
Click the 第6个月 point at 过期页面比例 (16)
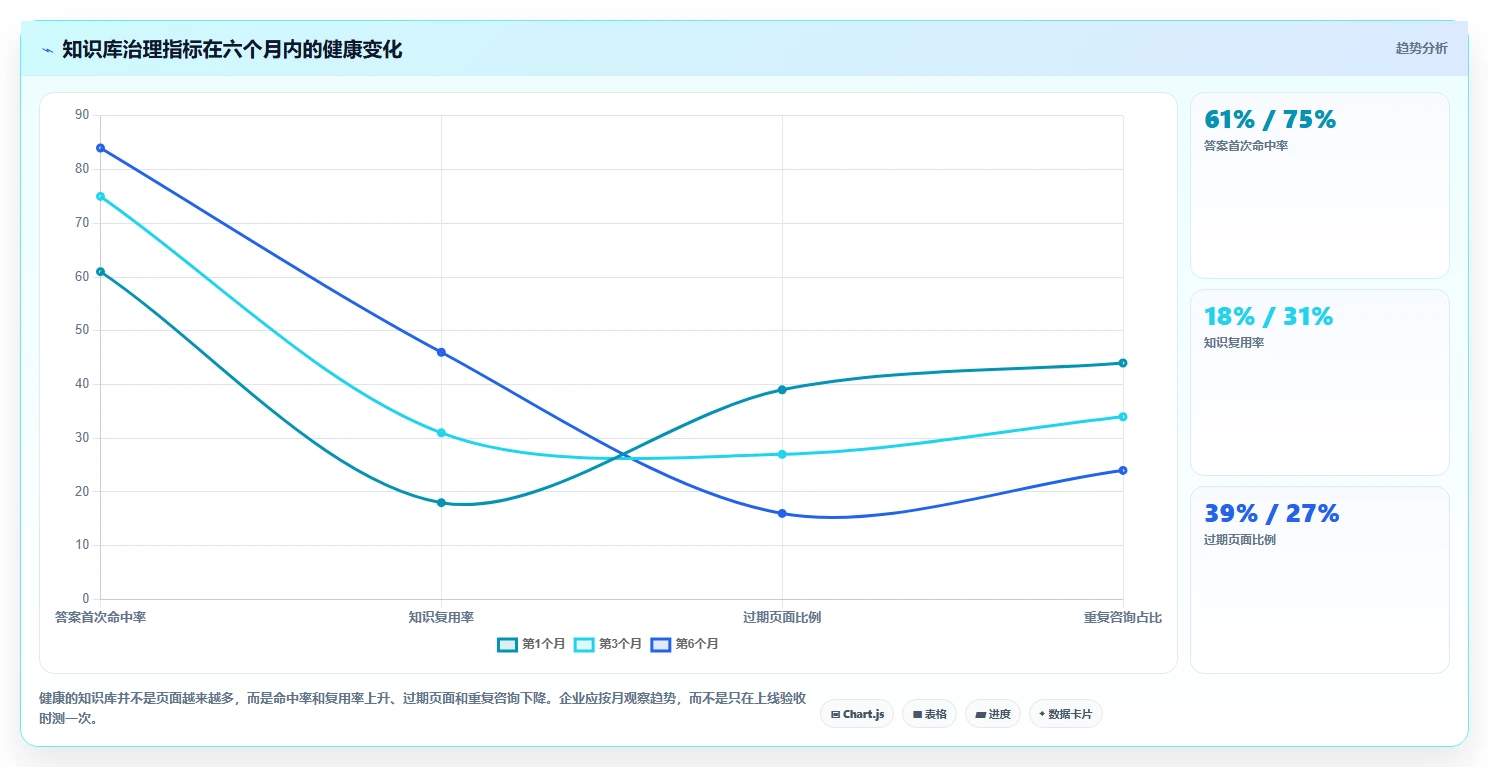(x=782, y=513)
